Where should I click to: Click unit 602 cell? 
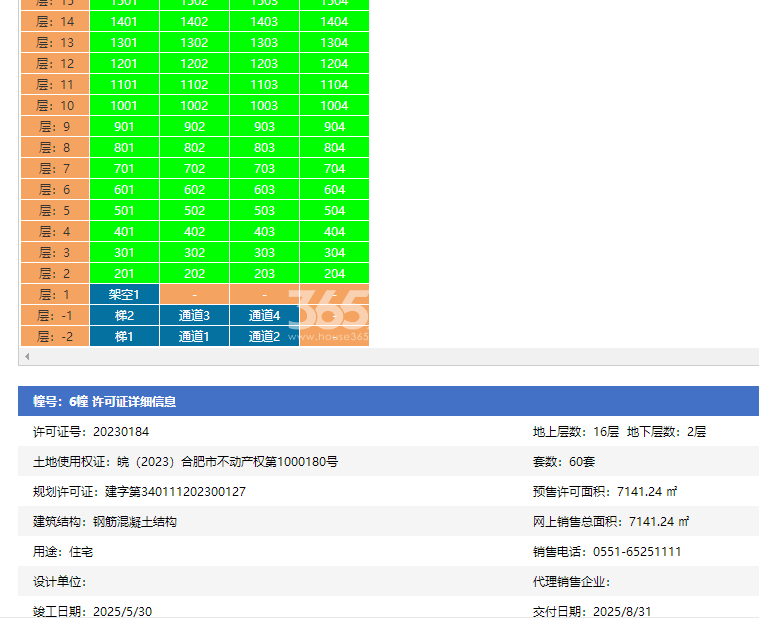click(x=195, y=190)
